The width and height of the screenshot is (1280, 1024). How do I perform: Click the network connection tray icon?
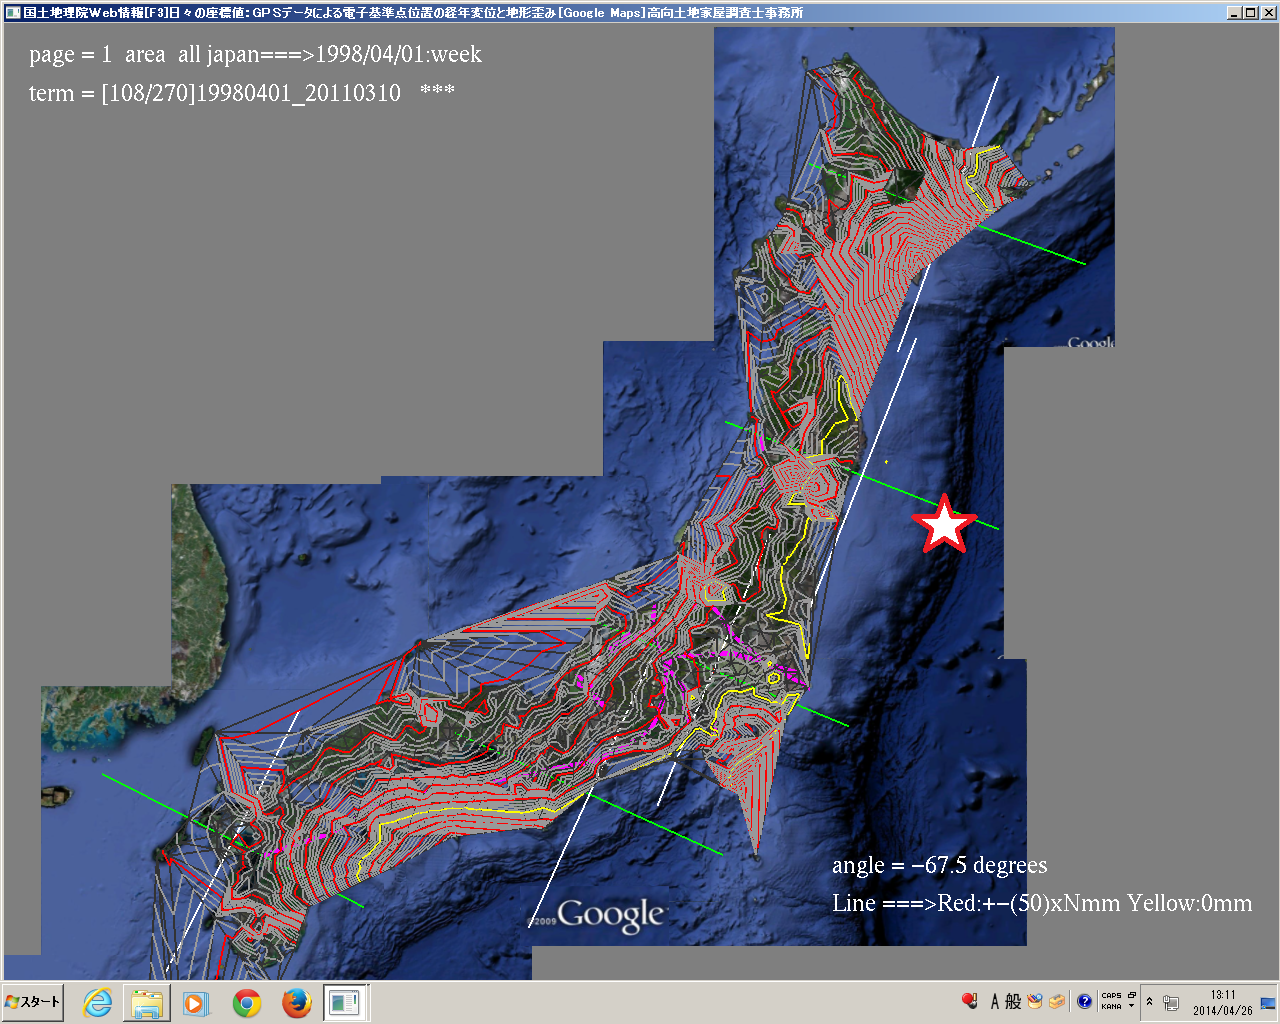[1171, 1003]
